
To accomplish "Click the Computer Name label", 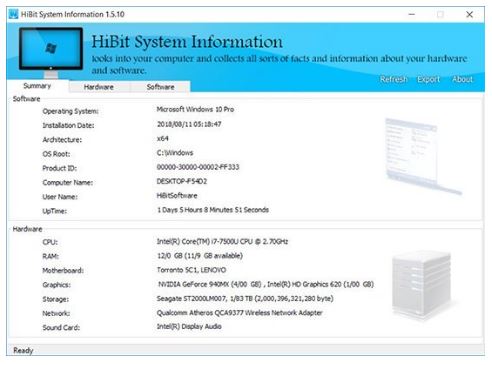I will click(68, 183).
